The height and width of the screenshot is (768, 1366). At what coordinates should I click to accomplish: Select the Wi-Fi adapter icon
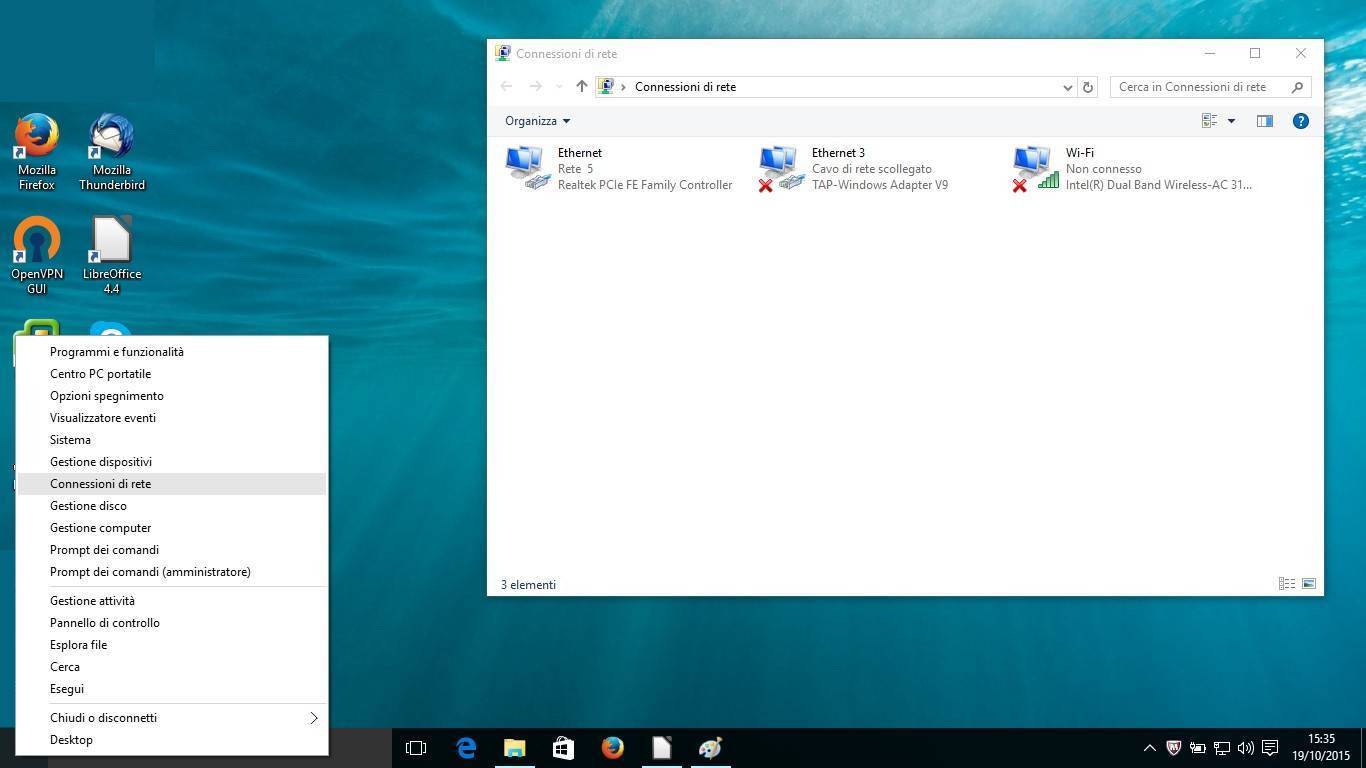(1035, 168)
